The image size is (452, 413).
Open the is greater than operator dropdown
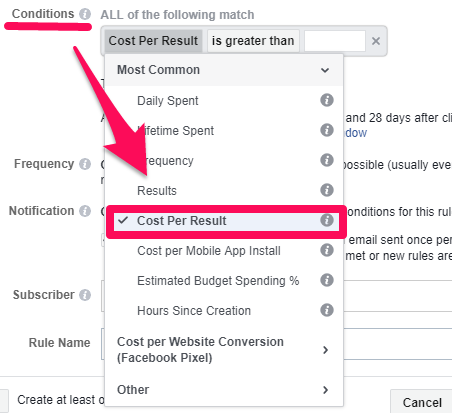click(x=253, y=41)
